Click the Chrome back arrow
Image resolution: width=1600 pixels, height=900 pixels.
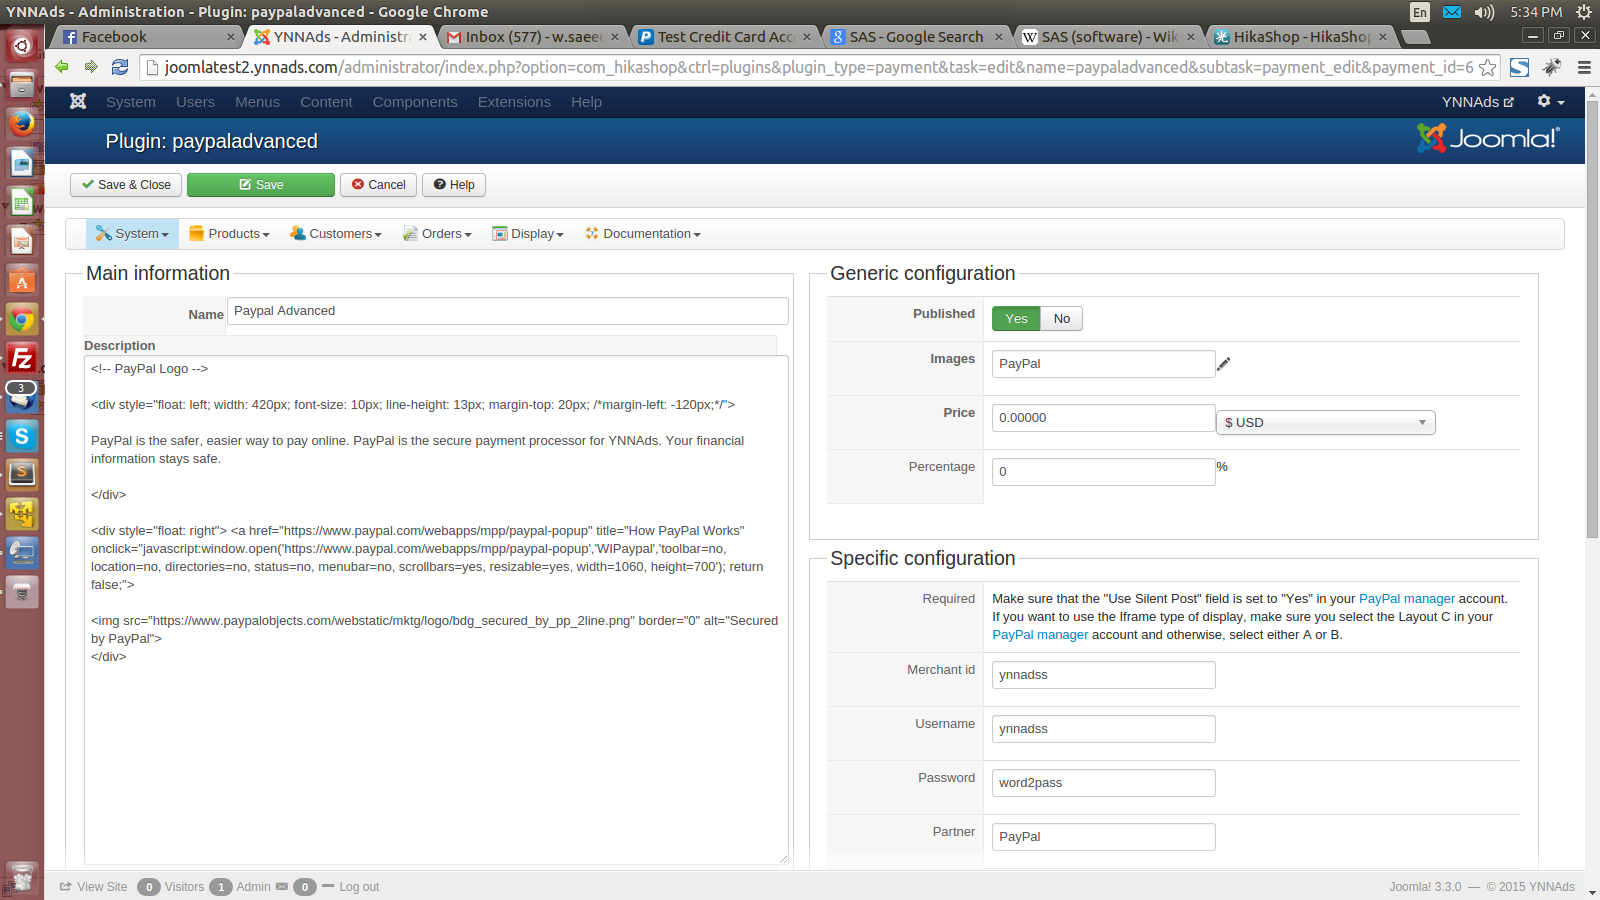click(x=62, y=67)
